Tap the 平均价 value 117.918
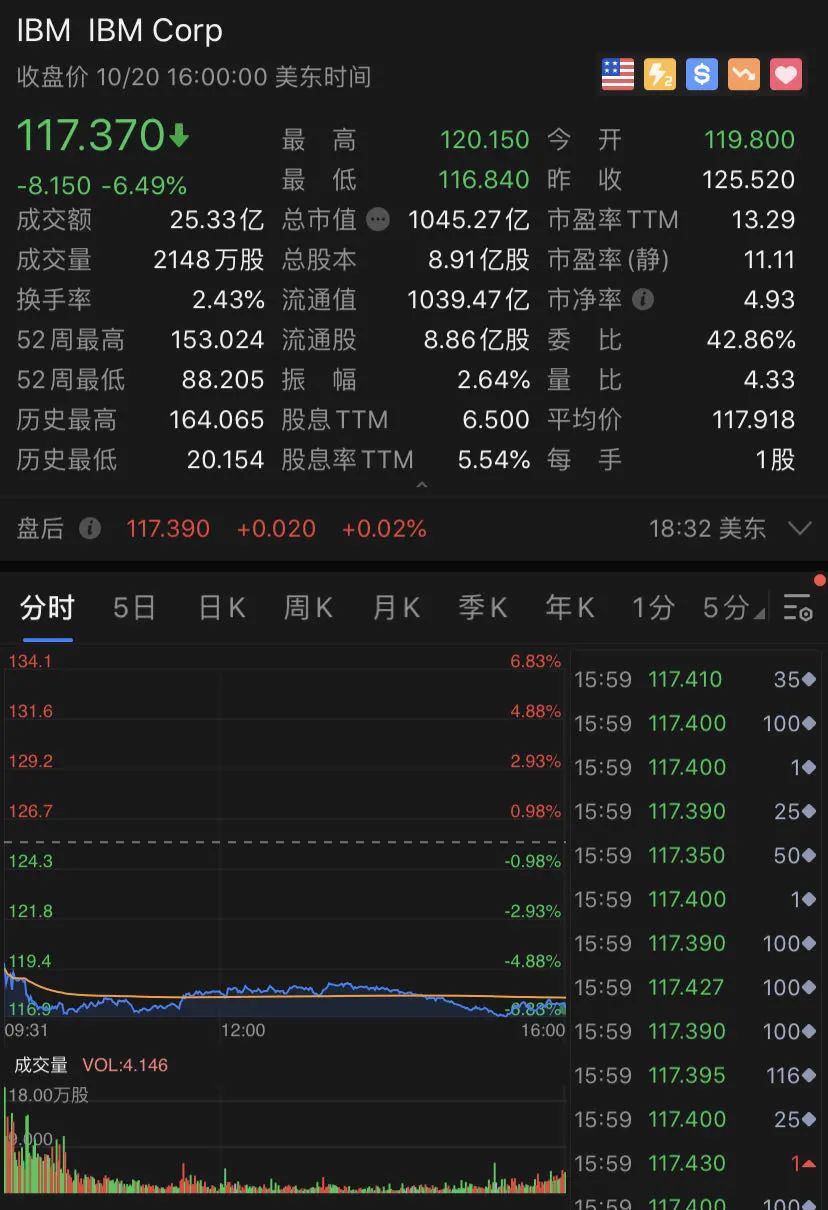828x1210 pixels. [x=754, y=419]
